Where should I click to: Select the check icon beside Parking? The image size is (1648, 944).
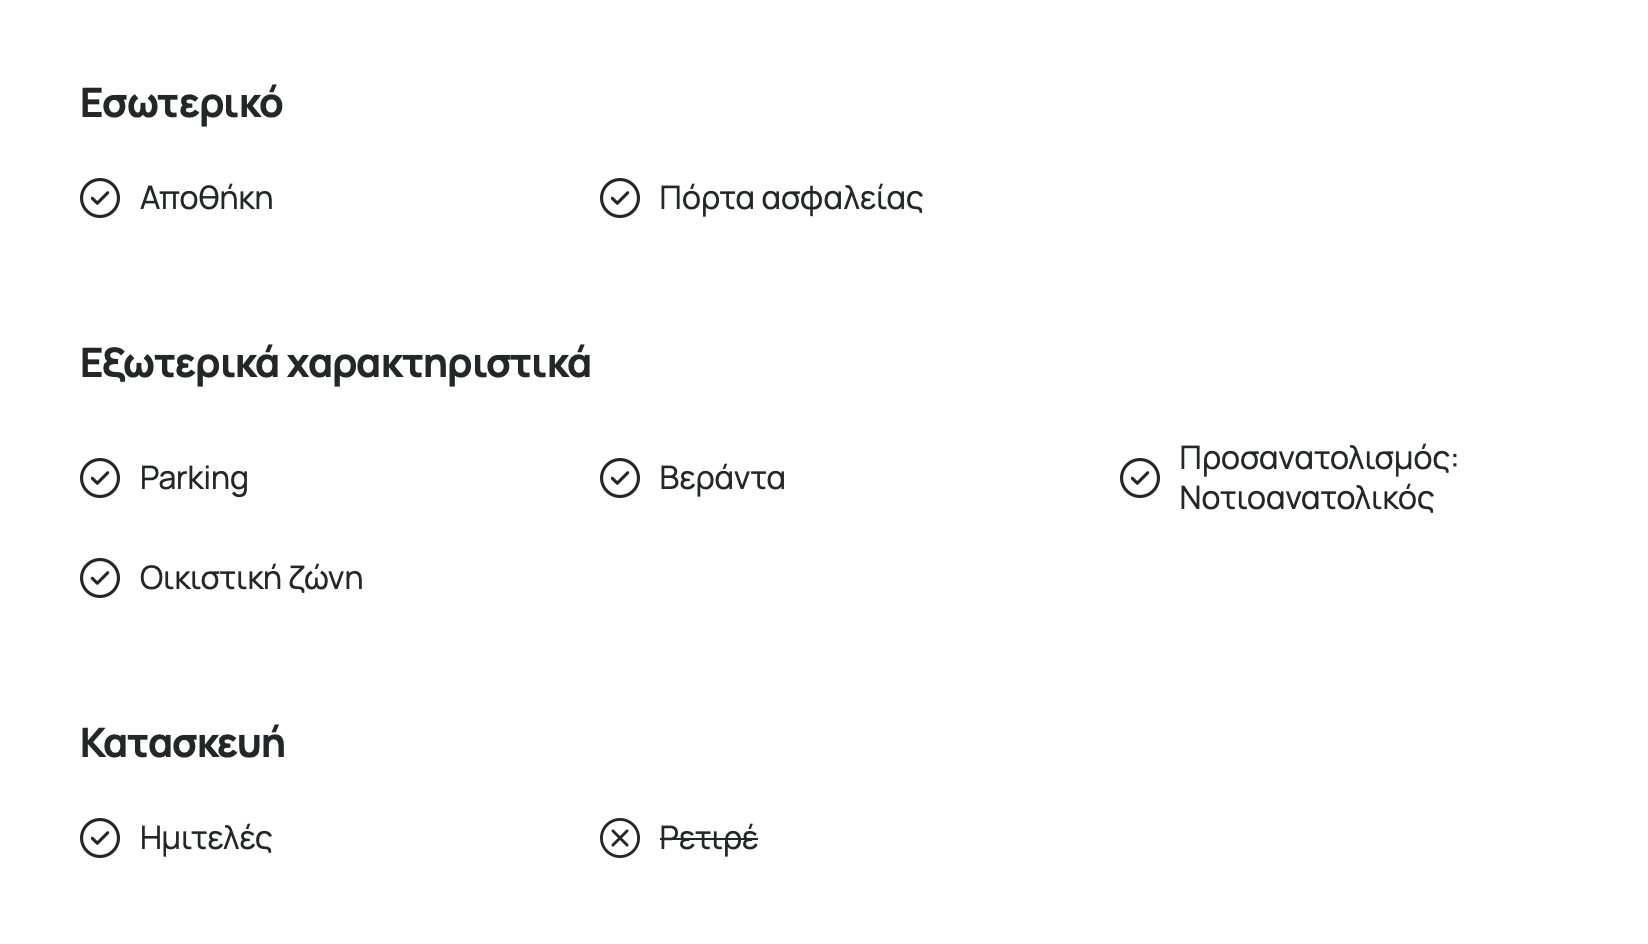pyautogui.click(x=100, y=478)
